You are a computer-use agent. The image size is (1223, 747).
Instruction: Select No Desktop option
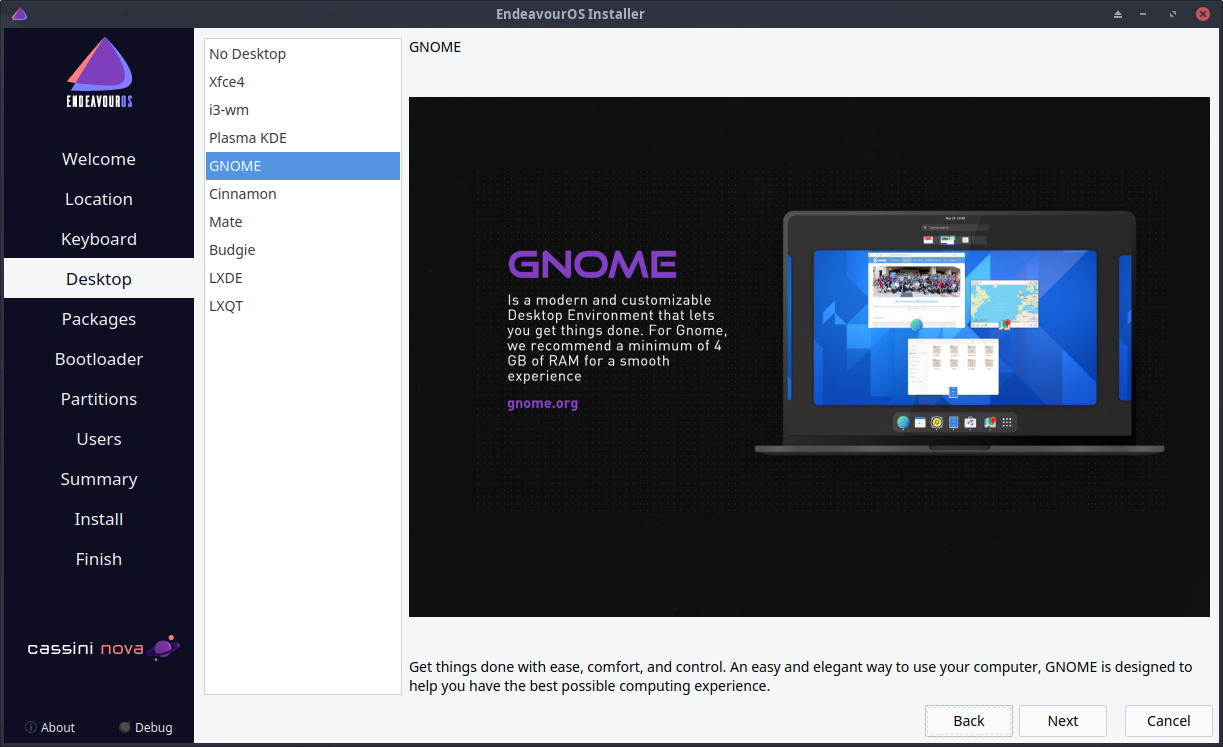coord(247,54)
